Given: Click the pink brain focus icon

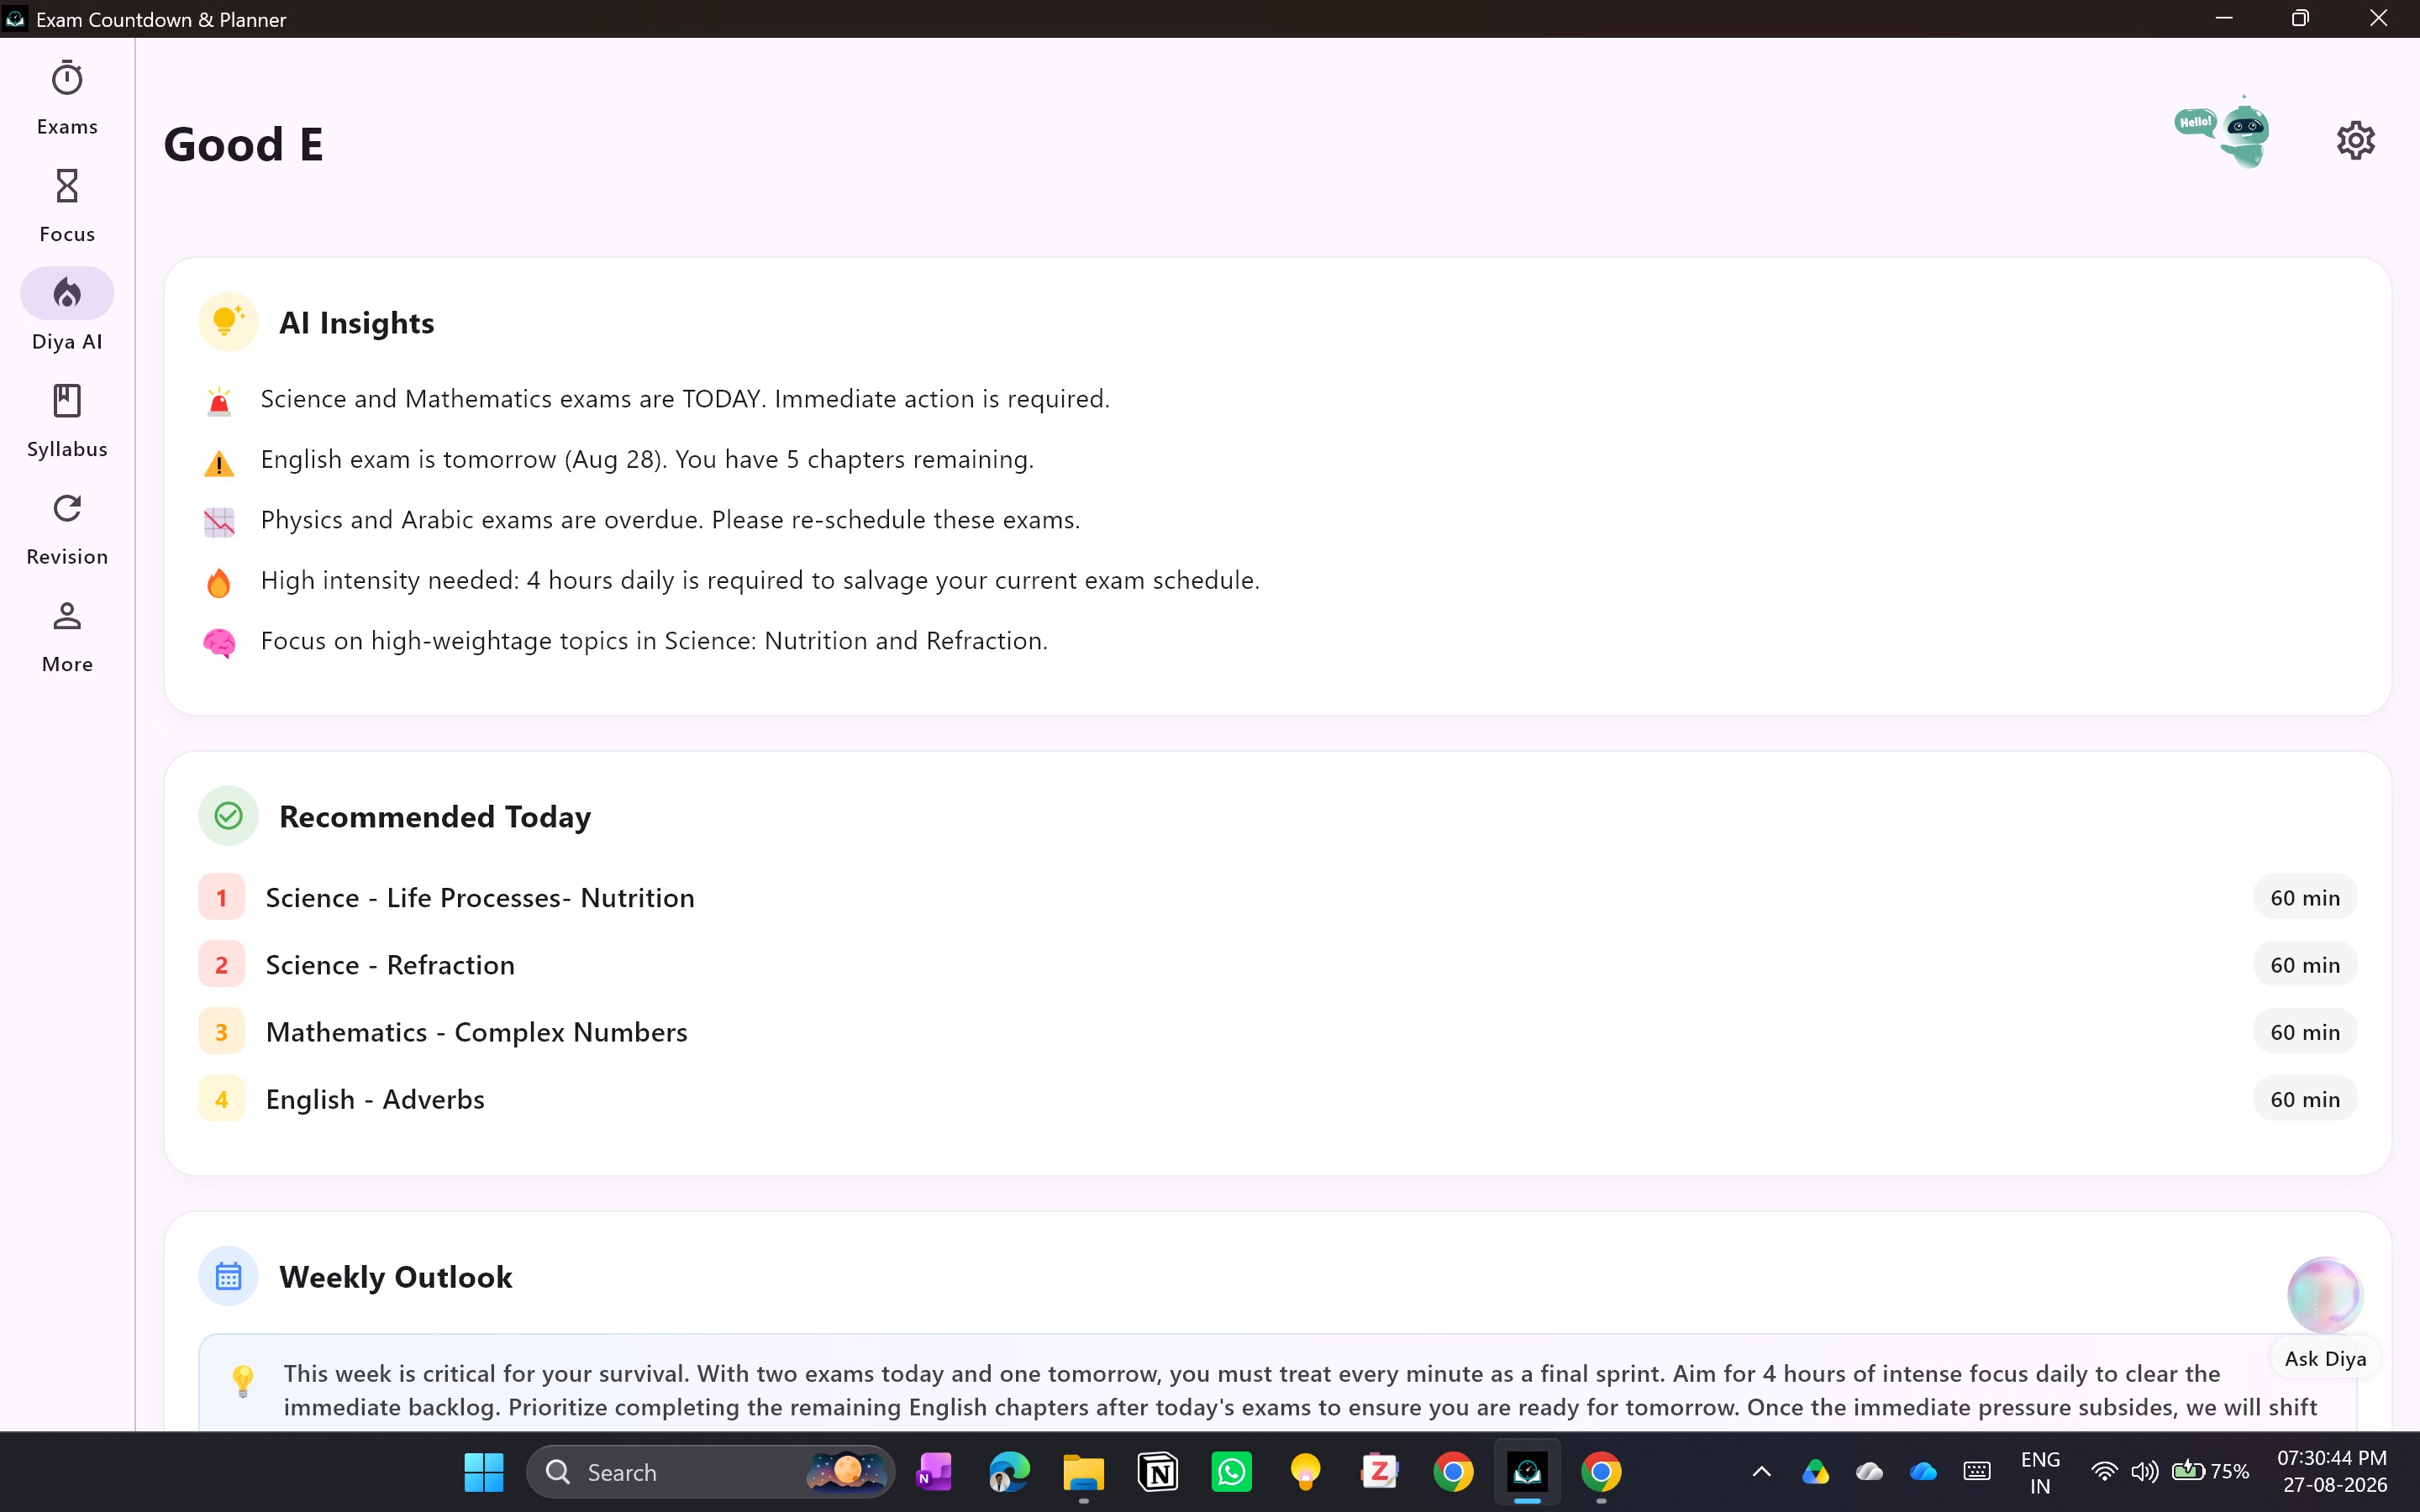Looking at the screenshot, I should coord(219,643).
